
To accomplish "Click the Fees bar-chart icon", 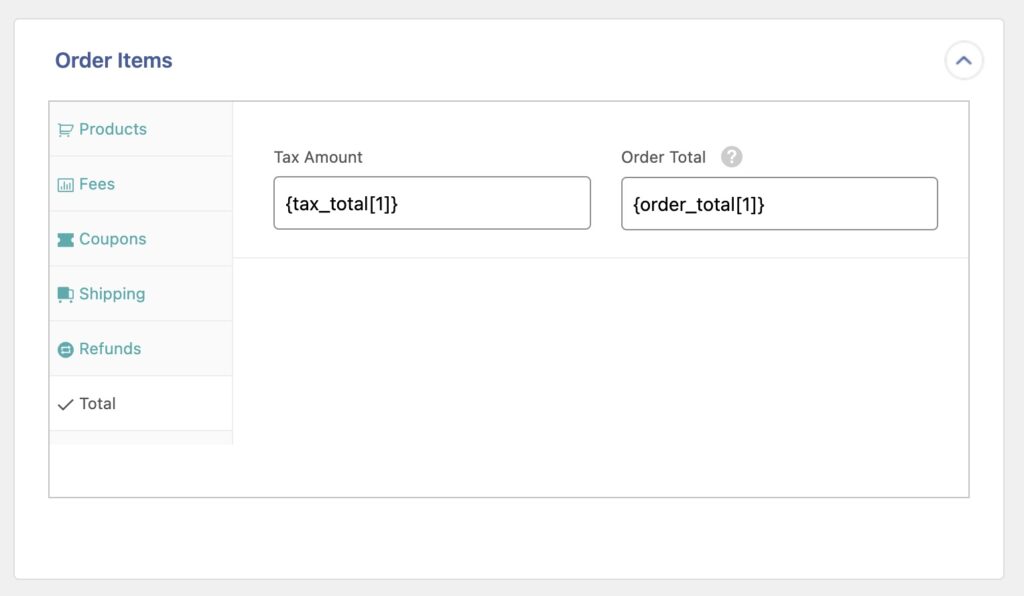I will tap(66, 184).
